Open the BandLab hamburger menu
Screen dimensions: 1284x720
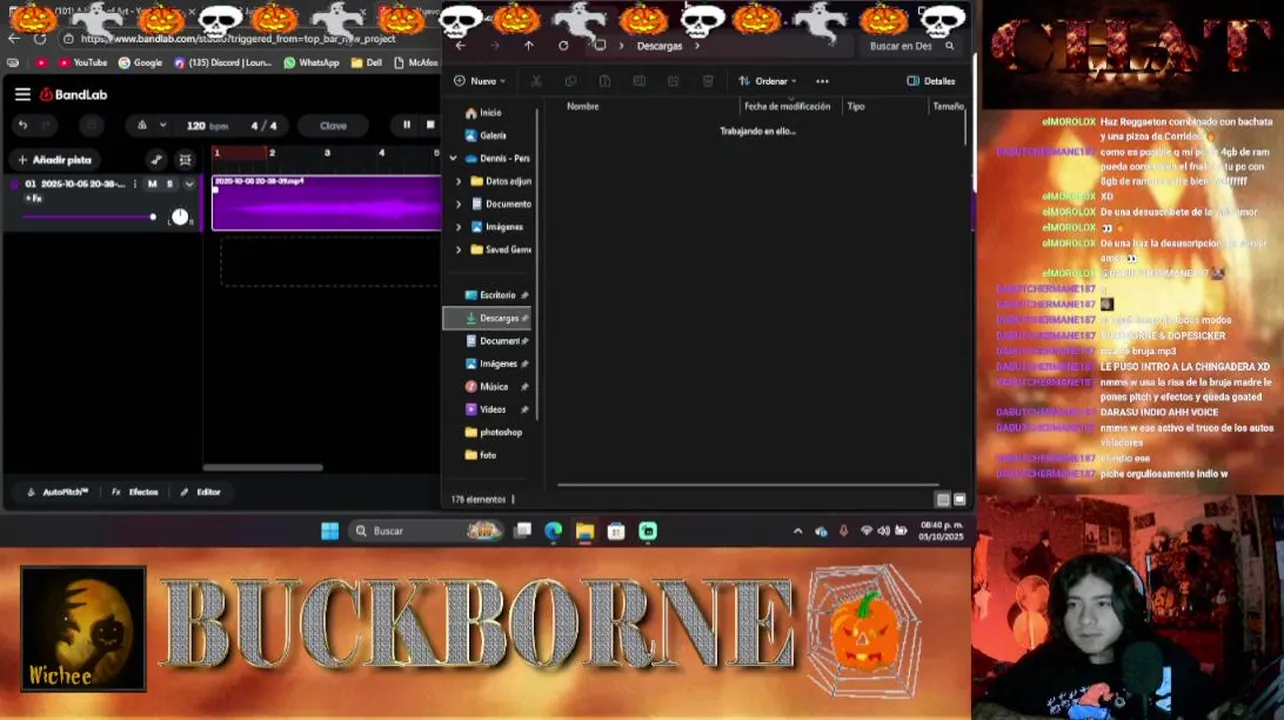[22, 94]
